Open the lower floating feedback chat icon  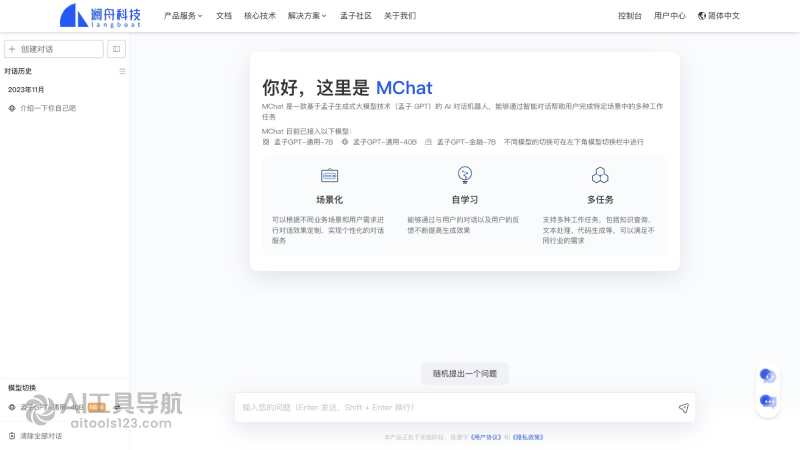pyautogui.click(x=768, y=402)
